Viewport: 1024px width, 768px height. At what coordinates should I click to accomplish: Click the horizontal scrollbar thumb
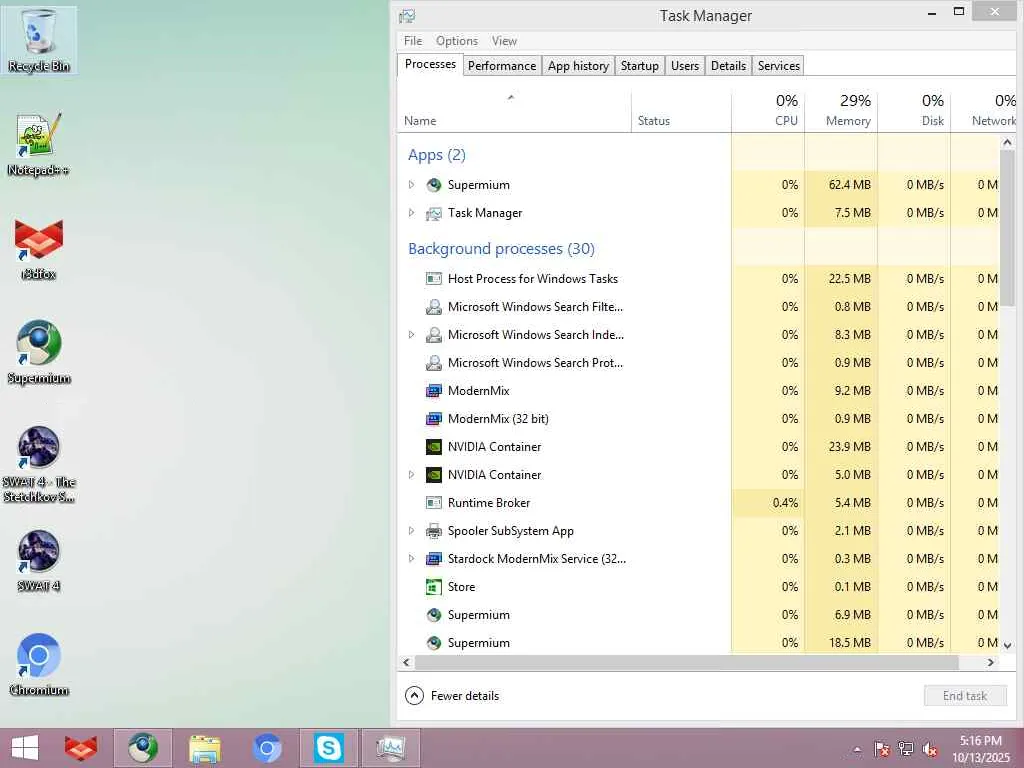tap(686, 663)
